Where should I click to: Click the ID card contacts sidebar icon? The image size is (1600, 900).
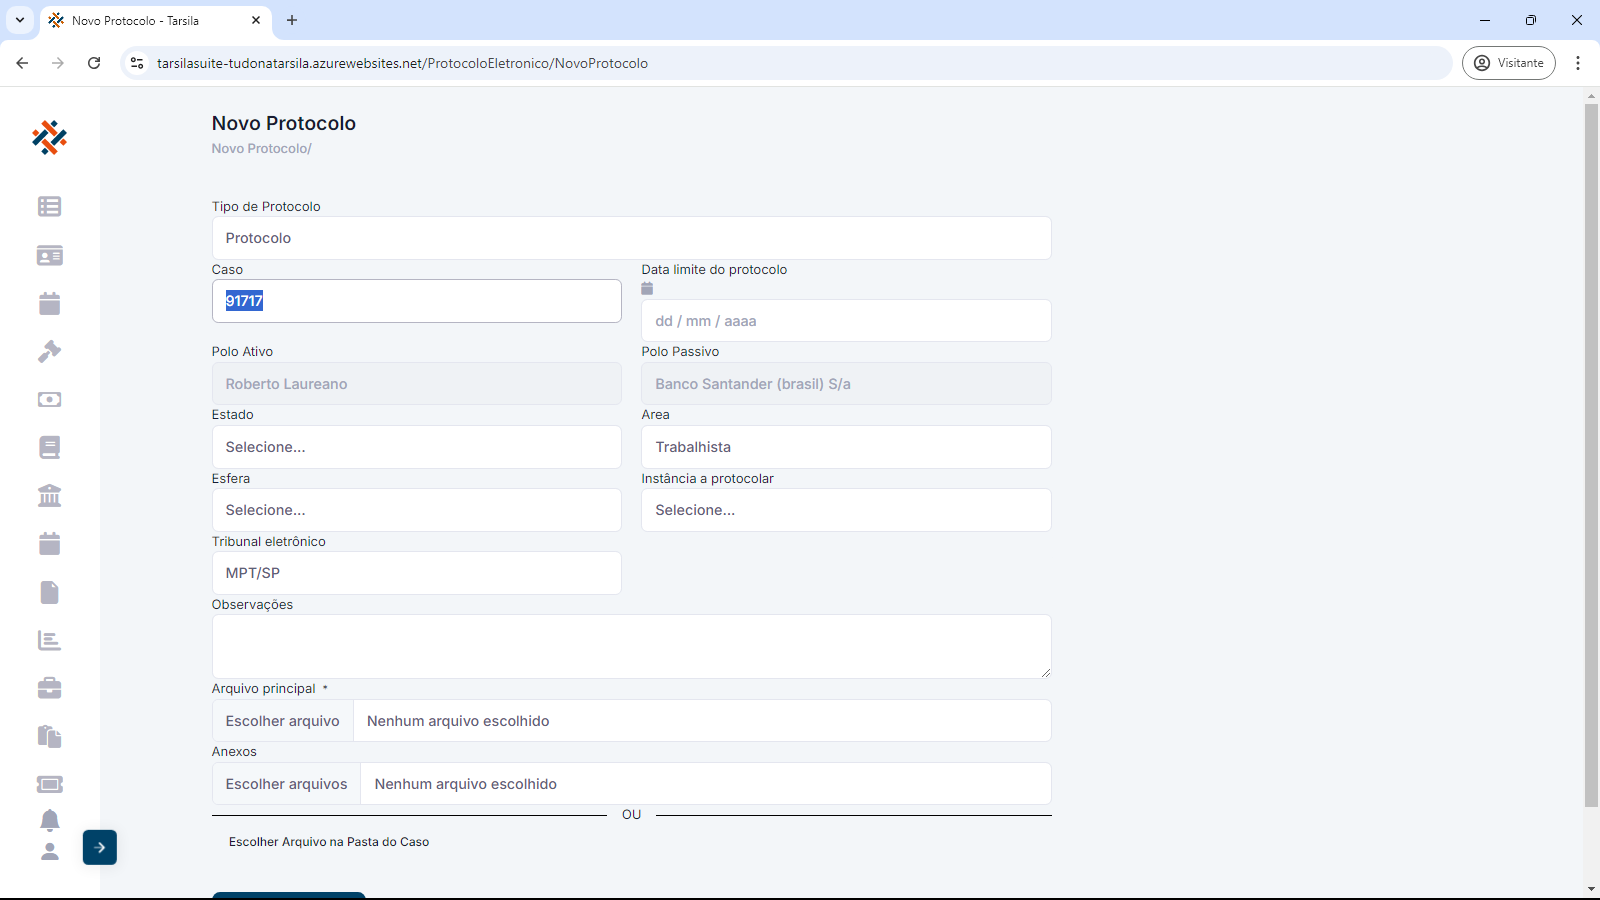[x=49, y=255]
